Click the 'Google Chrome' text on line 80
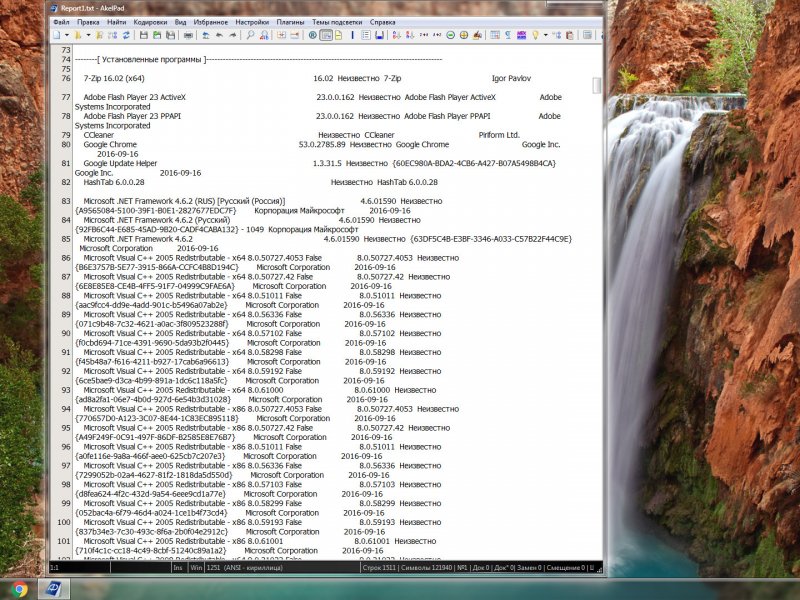The image size is (800, 600). coord(110,144)
